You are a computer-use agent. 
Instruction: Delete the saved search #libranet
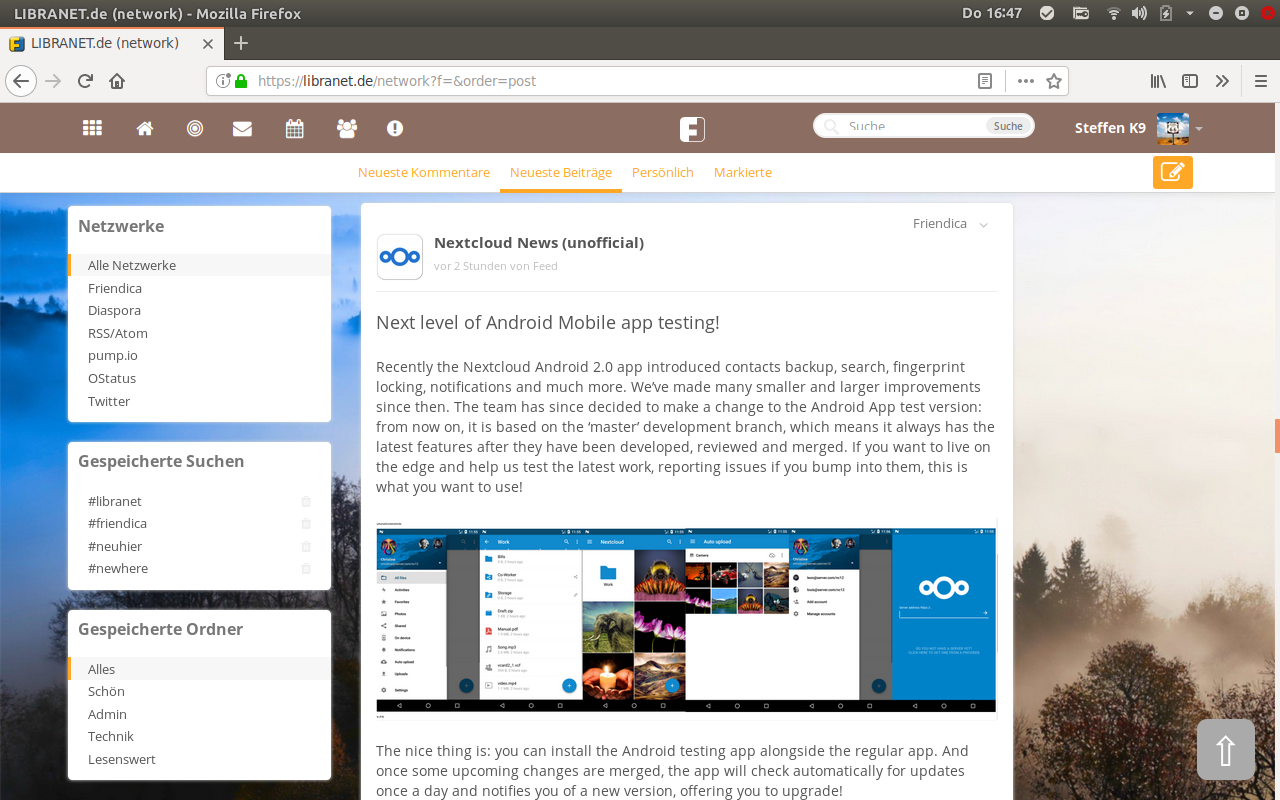tap(306, 501)
